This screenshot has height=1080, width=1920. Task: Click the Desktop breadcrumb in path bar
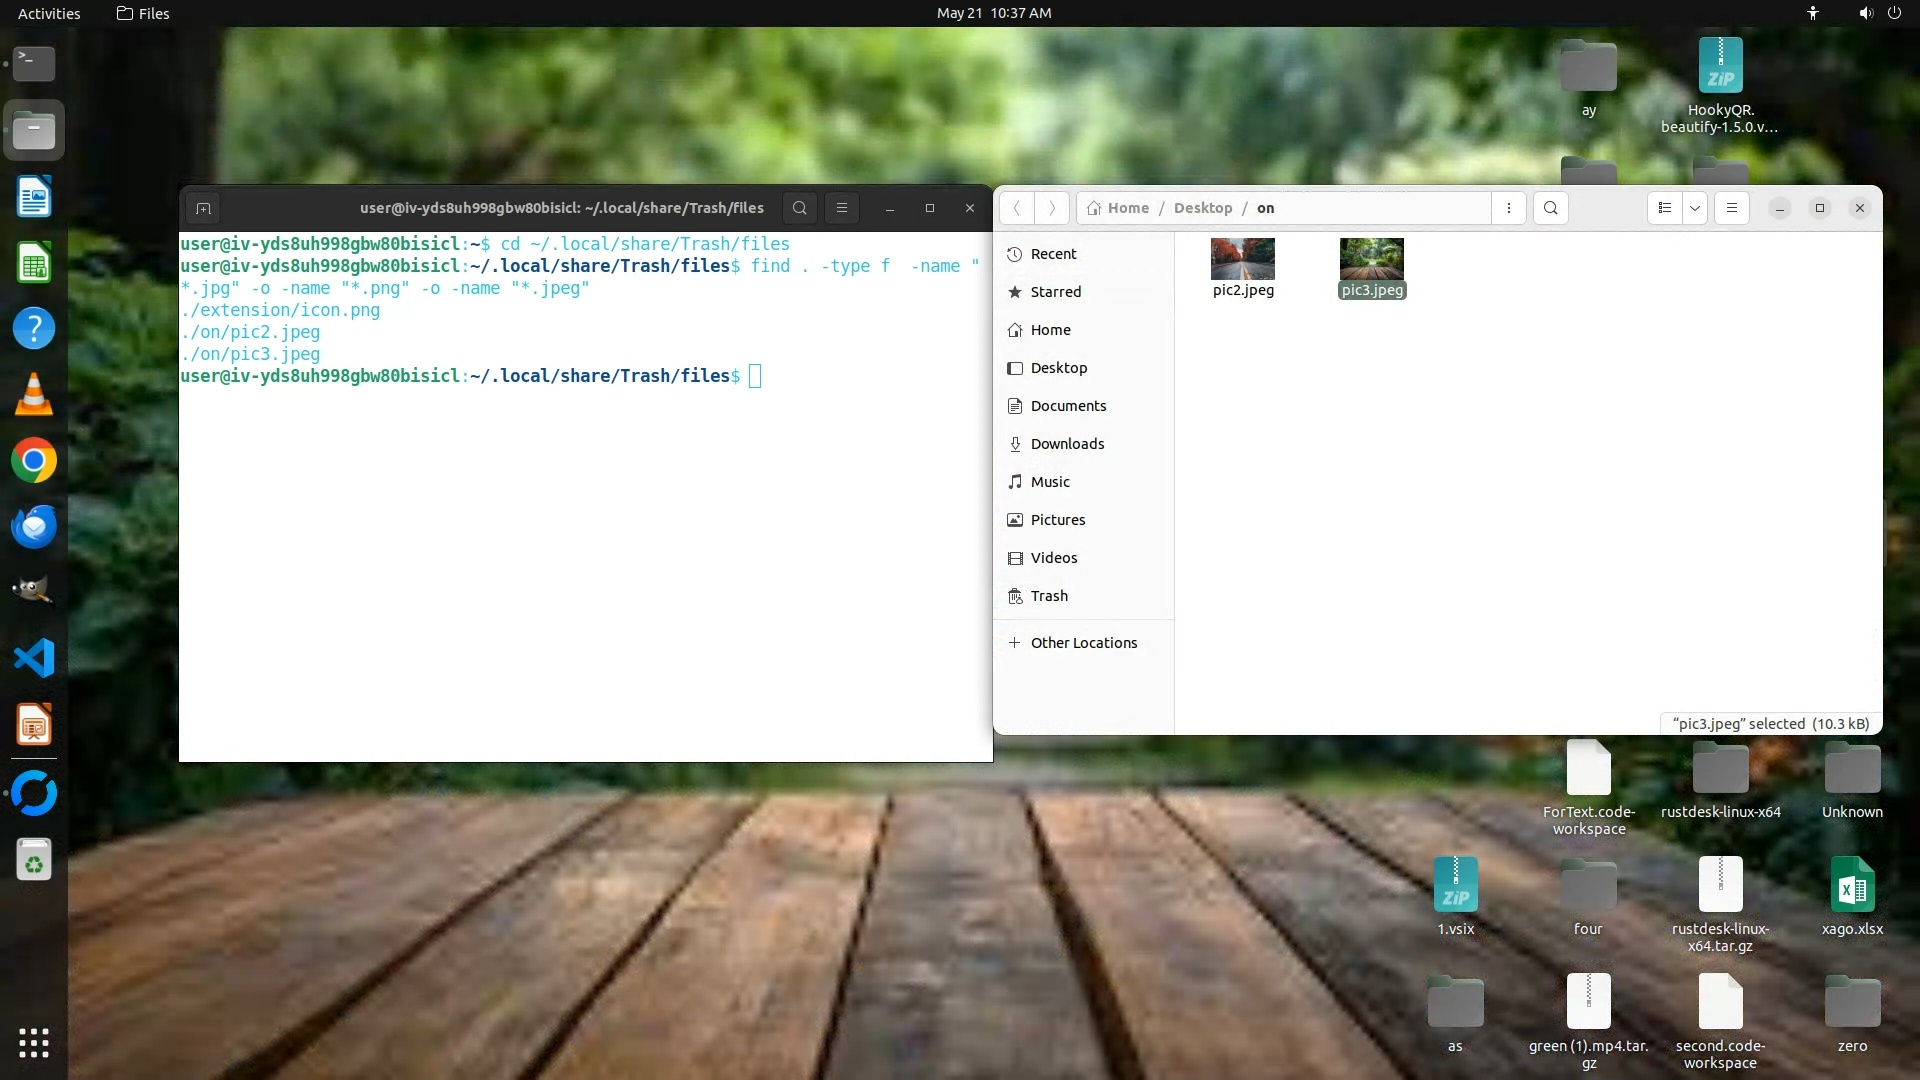click(1202, 208)
